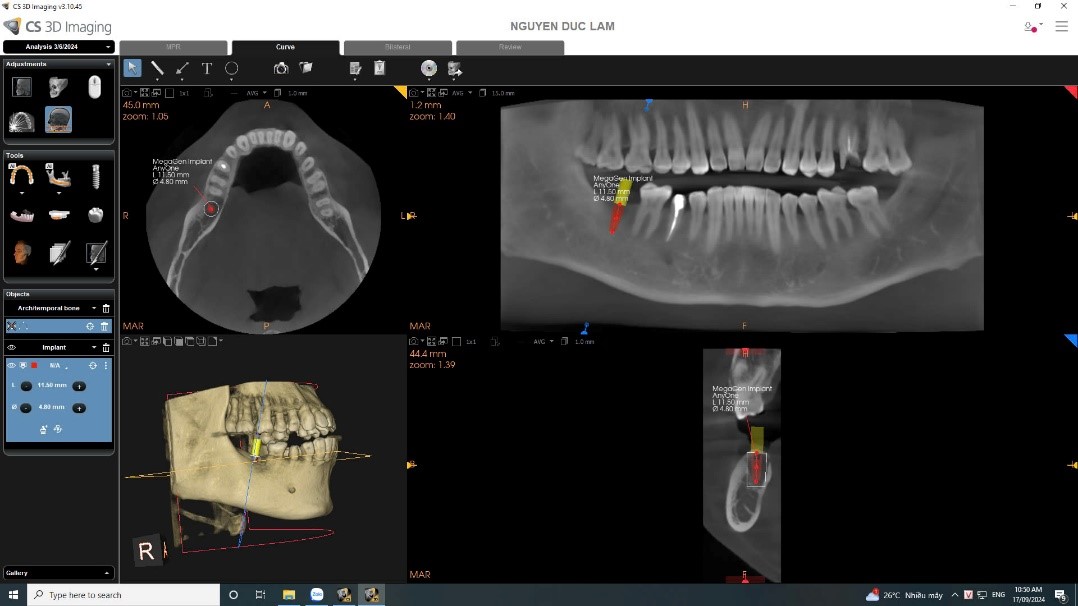The image size is (1078, 606).
Task: Open the Analysis 3/6/2024 dropdown
Action: (x=59, y=47)
